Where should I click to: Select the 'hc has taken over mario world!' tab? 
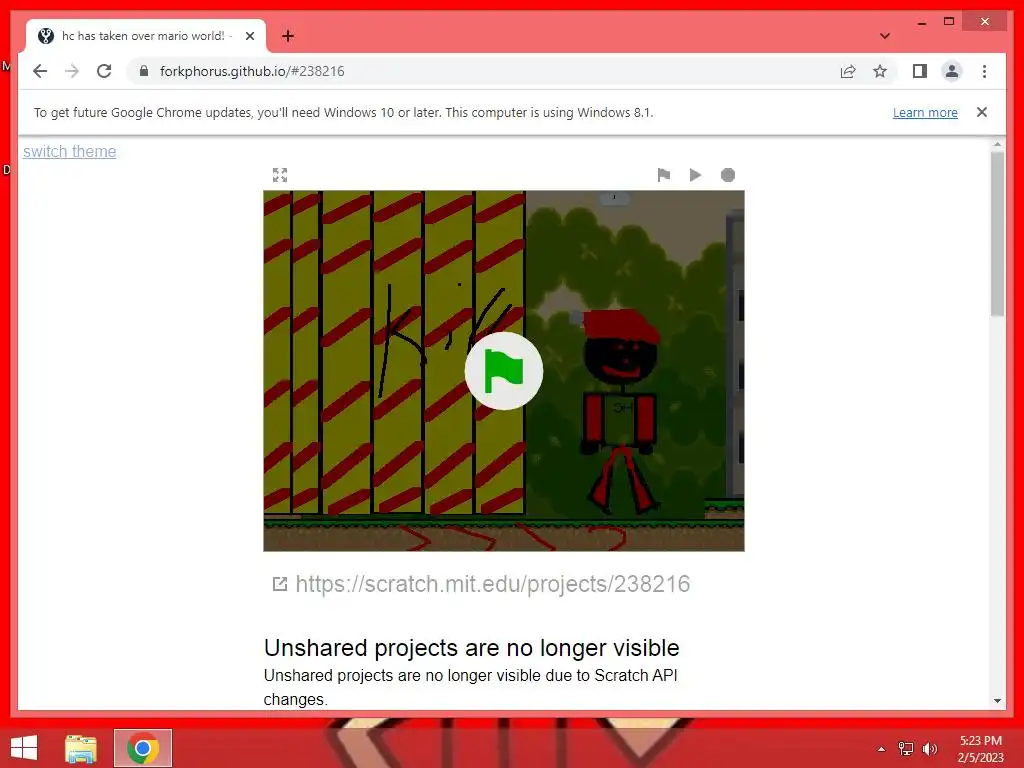point(146,36)
